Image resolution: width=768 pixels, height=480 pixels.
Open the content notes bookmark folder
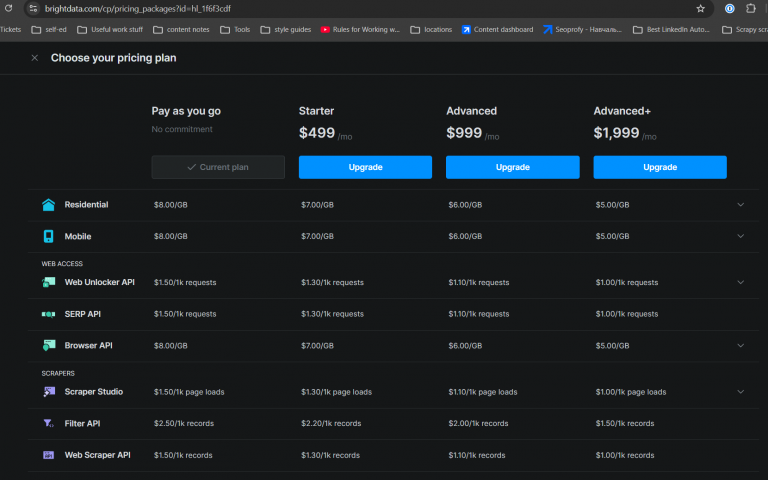tap(181, 29)
